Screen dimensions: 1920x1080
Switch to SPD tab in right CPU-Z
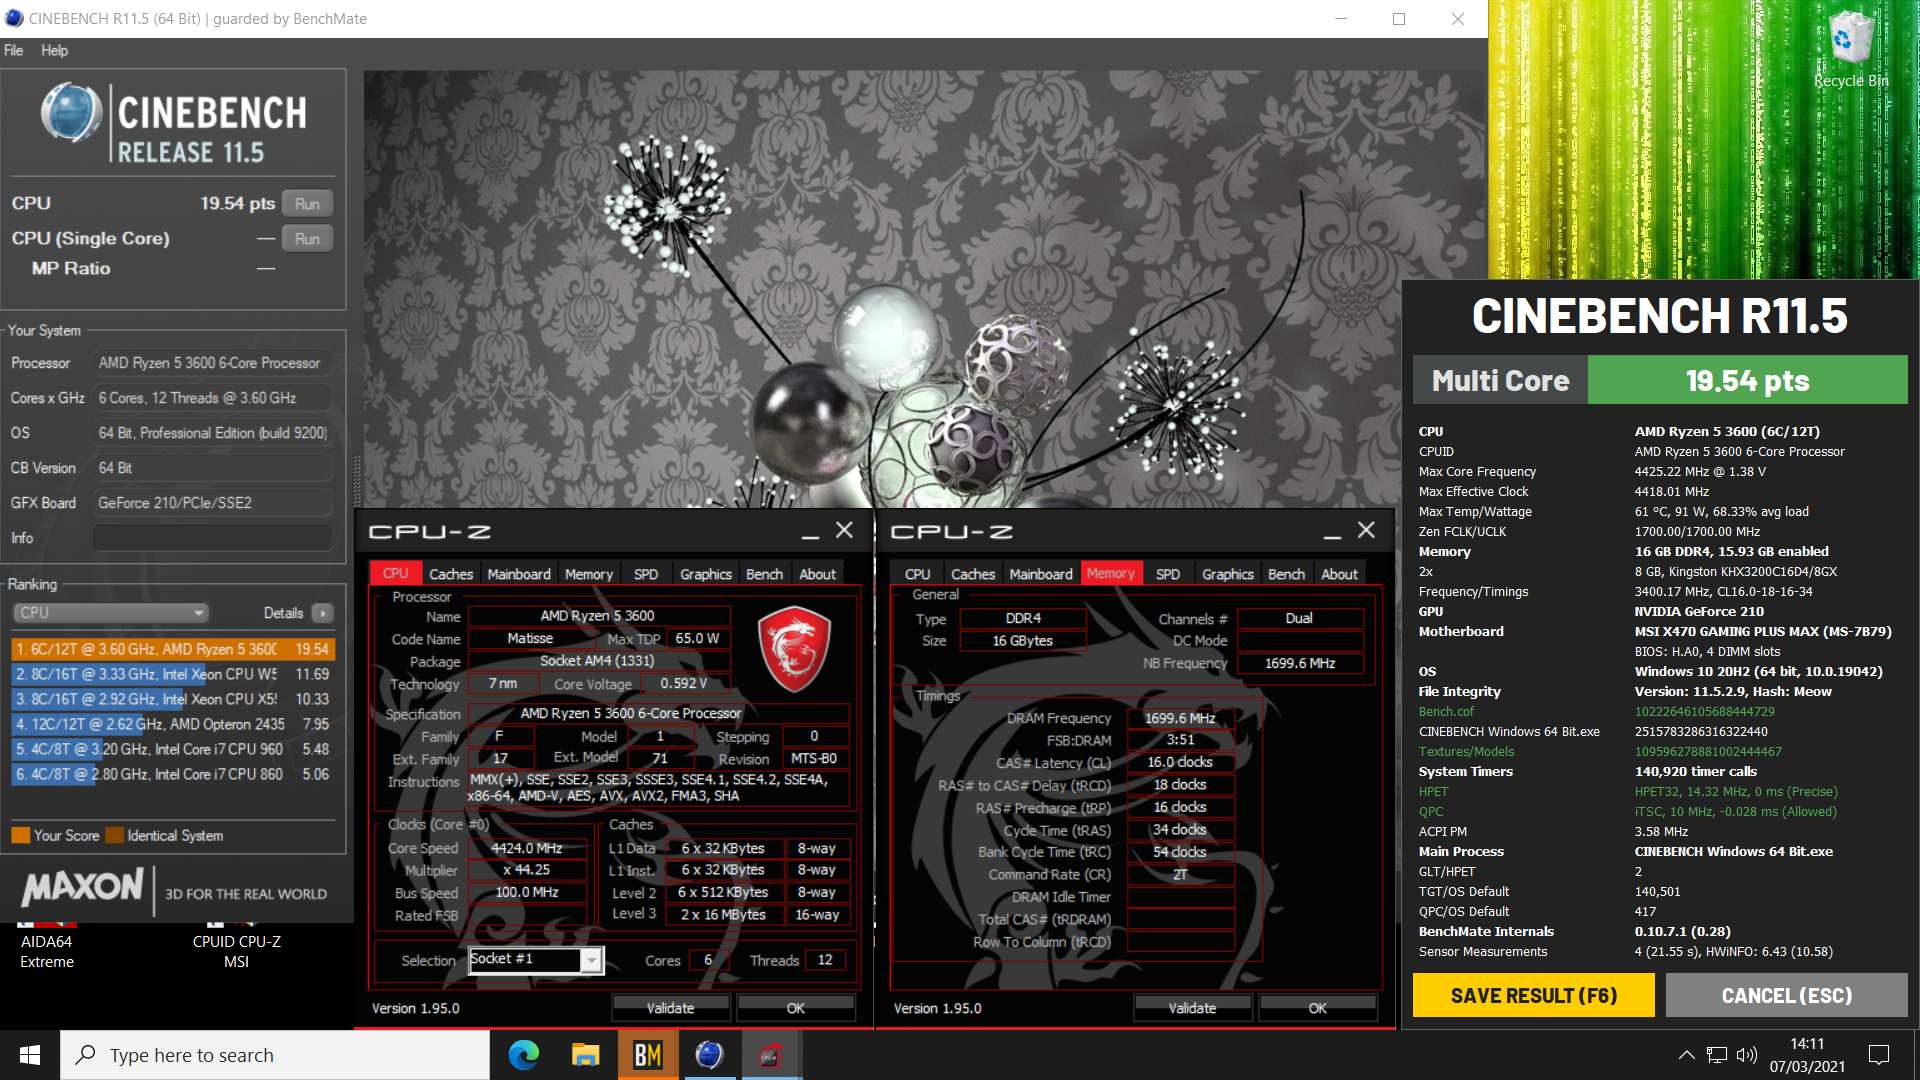[1168, 574]
